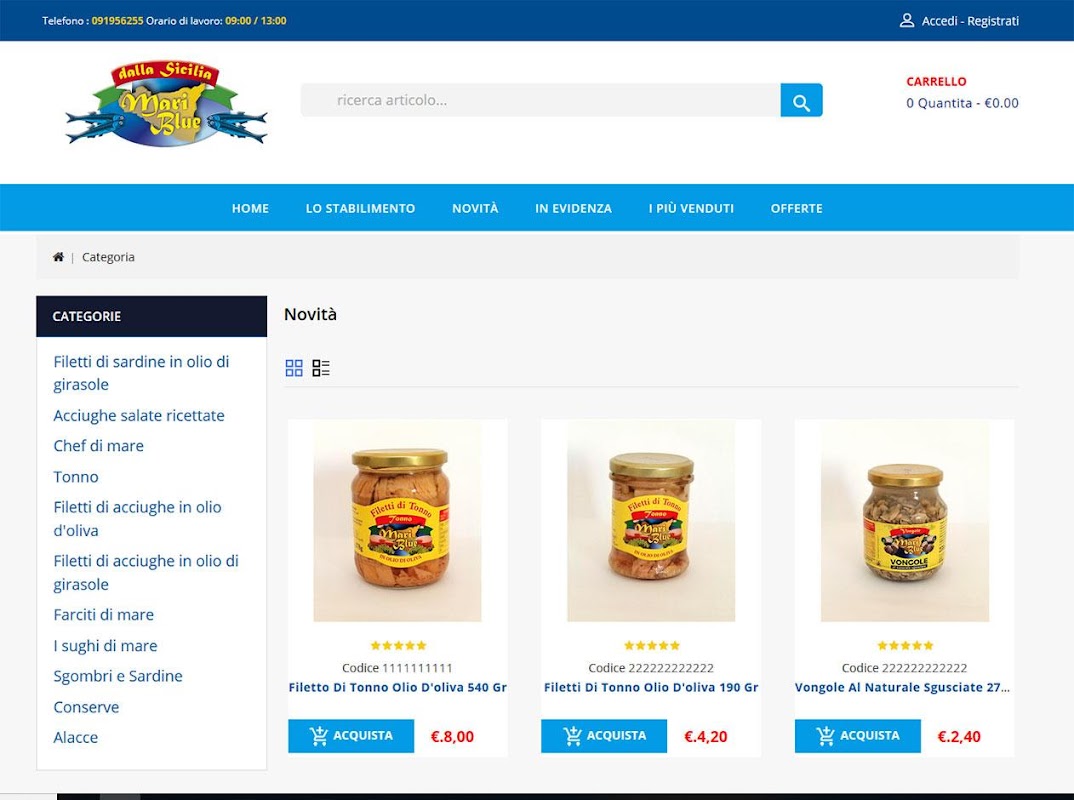Click star rating under Filetto 540 Gr
Viewport: 1074px width, 800px height.
click(x=398, y=645)
